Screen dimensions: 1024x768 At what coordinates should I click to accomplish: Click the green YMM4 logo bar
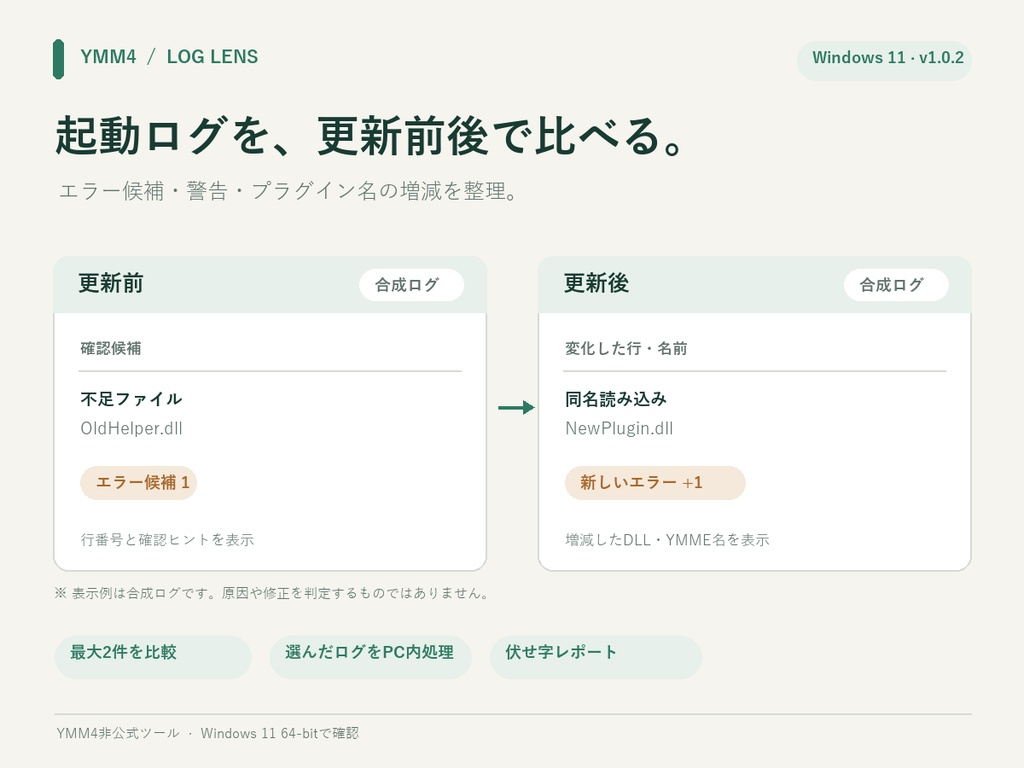59,59
